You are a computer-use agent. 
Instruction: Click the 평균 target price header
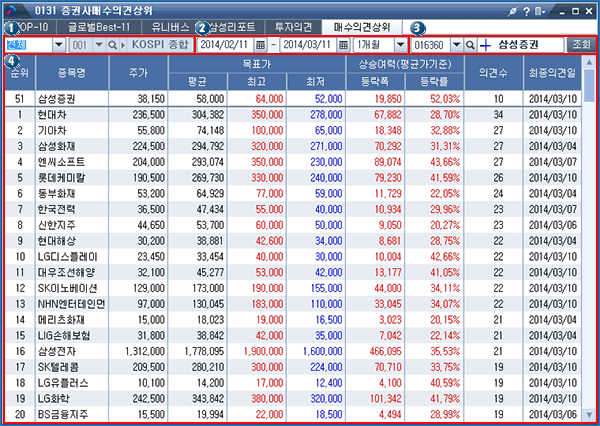click(x=197, y=82)
